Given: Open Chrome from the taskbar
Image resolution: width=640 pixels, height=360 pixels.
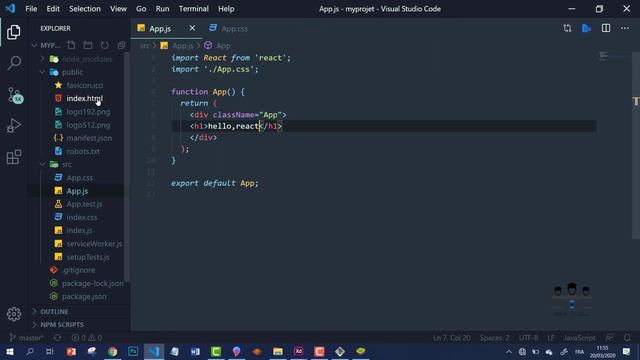Looking at the screenshot, I should pos(112,351).
